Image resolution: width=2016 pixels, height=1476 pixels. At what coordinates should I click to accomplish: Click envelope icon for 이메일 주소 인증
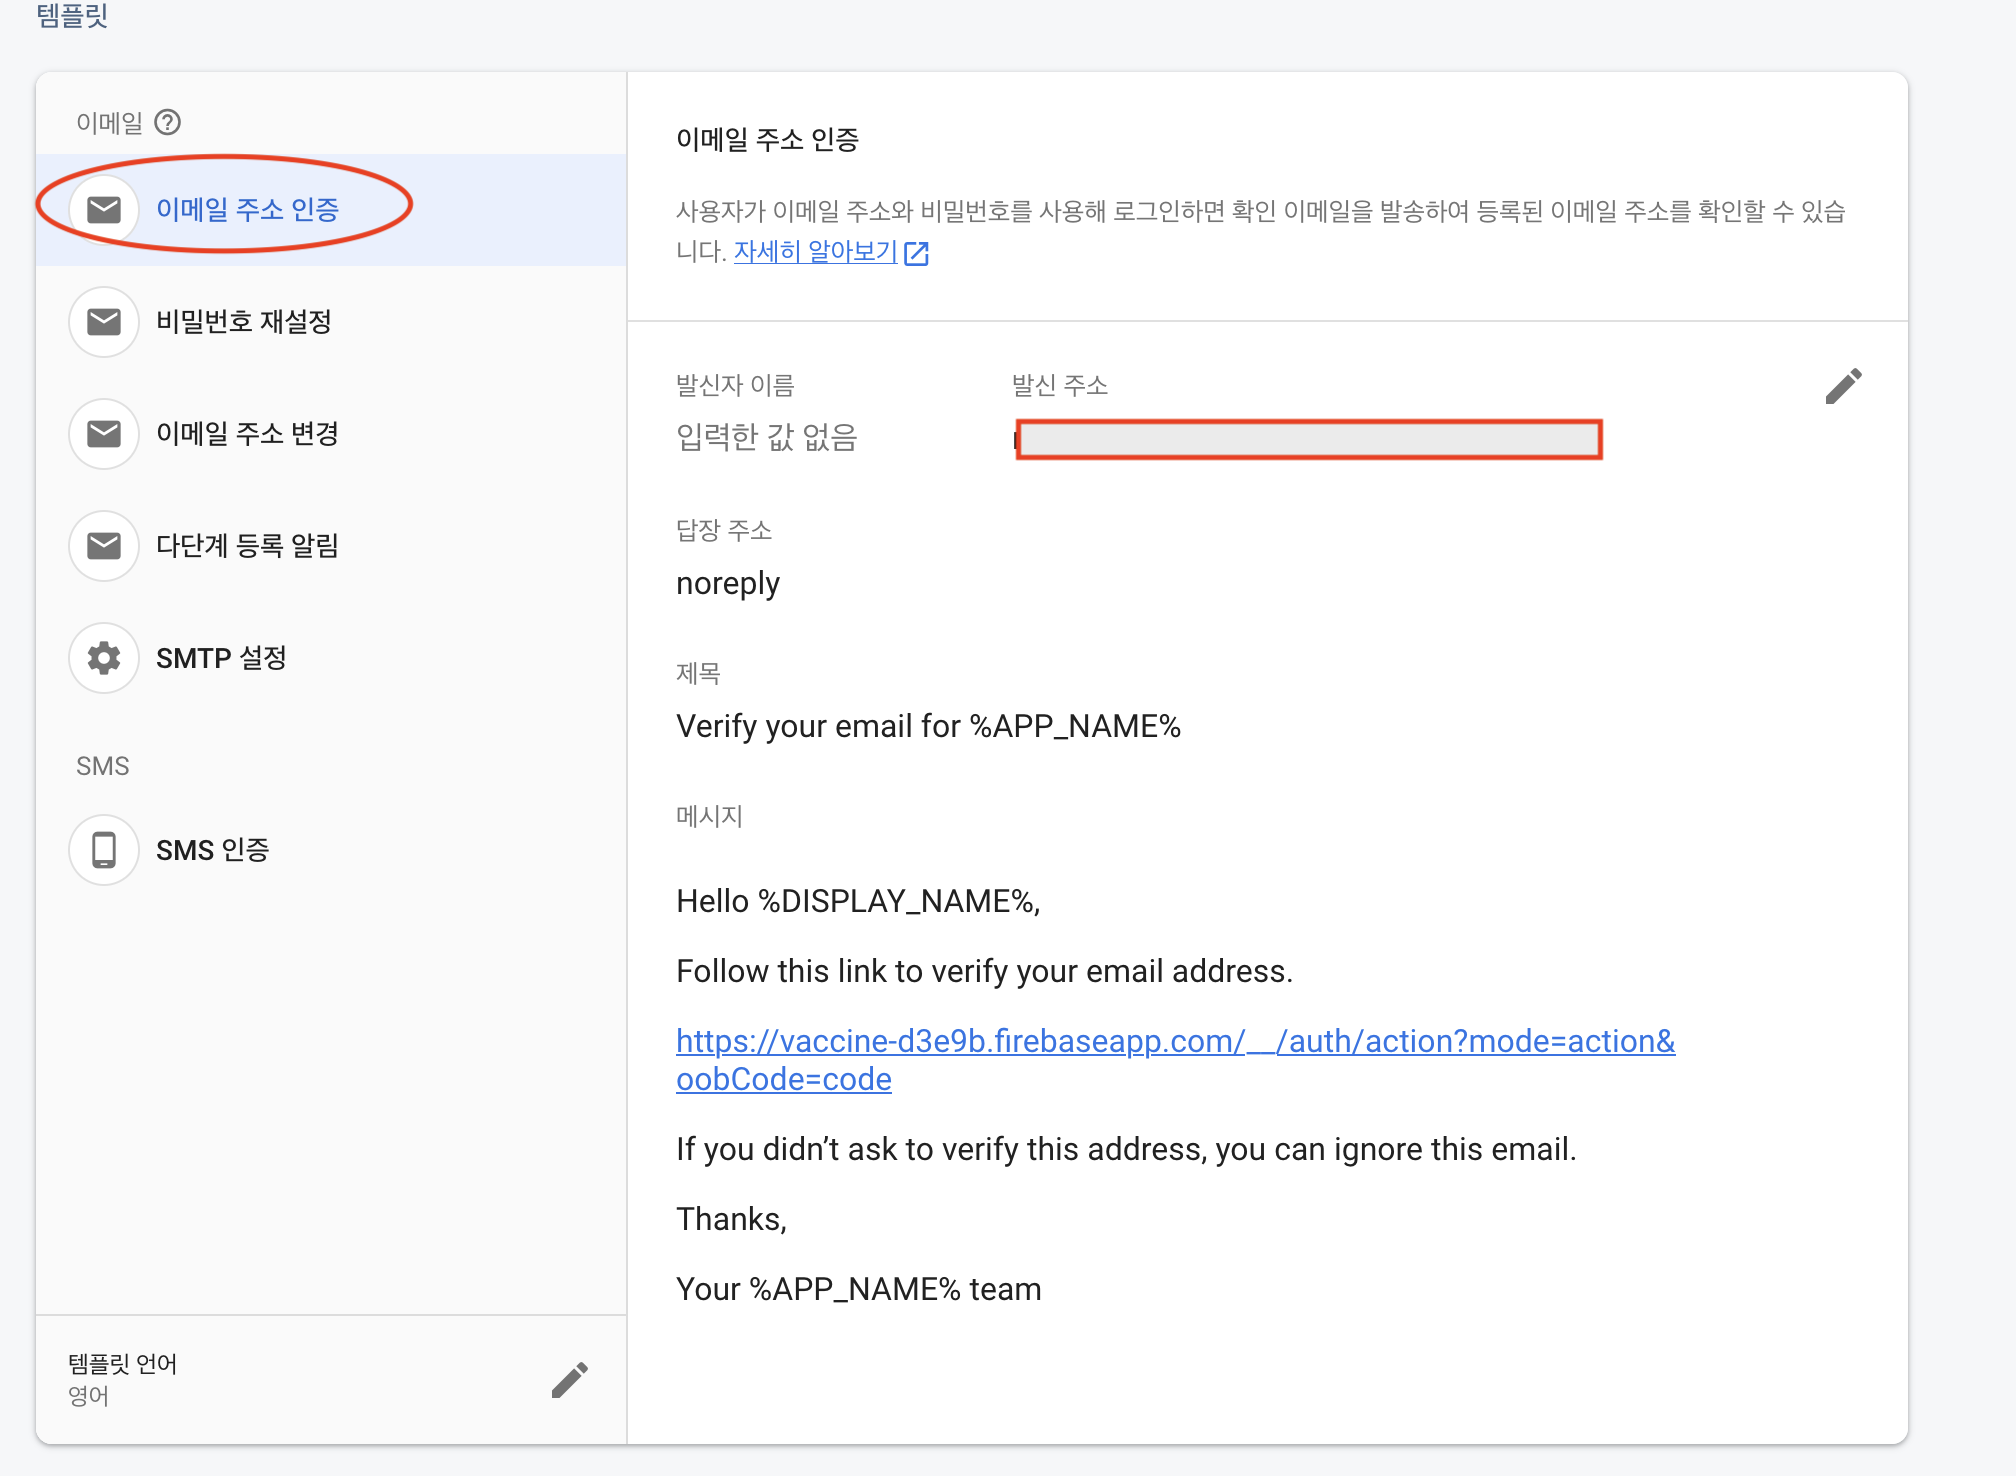pos(104,210)
